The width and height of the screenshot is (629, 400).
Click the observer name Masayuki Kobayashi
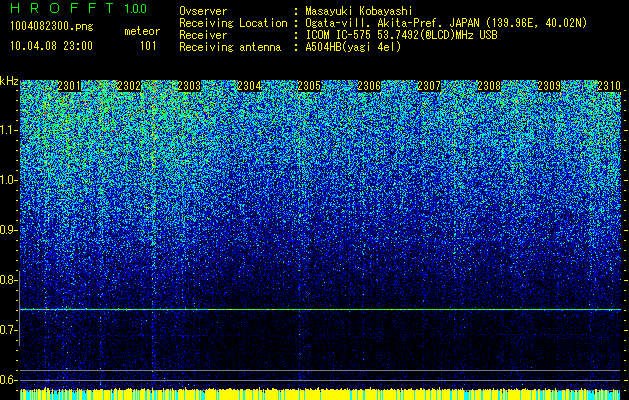pyautogui.click(x=359, y=11)
